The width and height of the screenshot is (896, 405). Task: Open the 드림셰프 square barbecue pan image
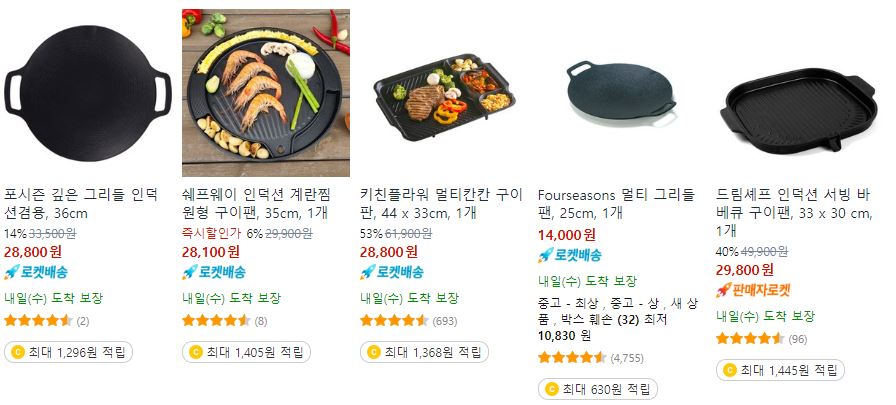click(x=800, y=93)
